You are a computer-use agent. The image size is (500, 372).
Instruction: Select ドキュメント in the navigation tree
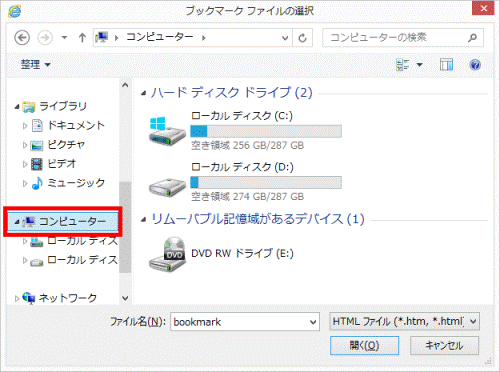[76, 125]
